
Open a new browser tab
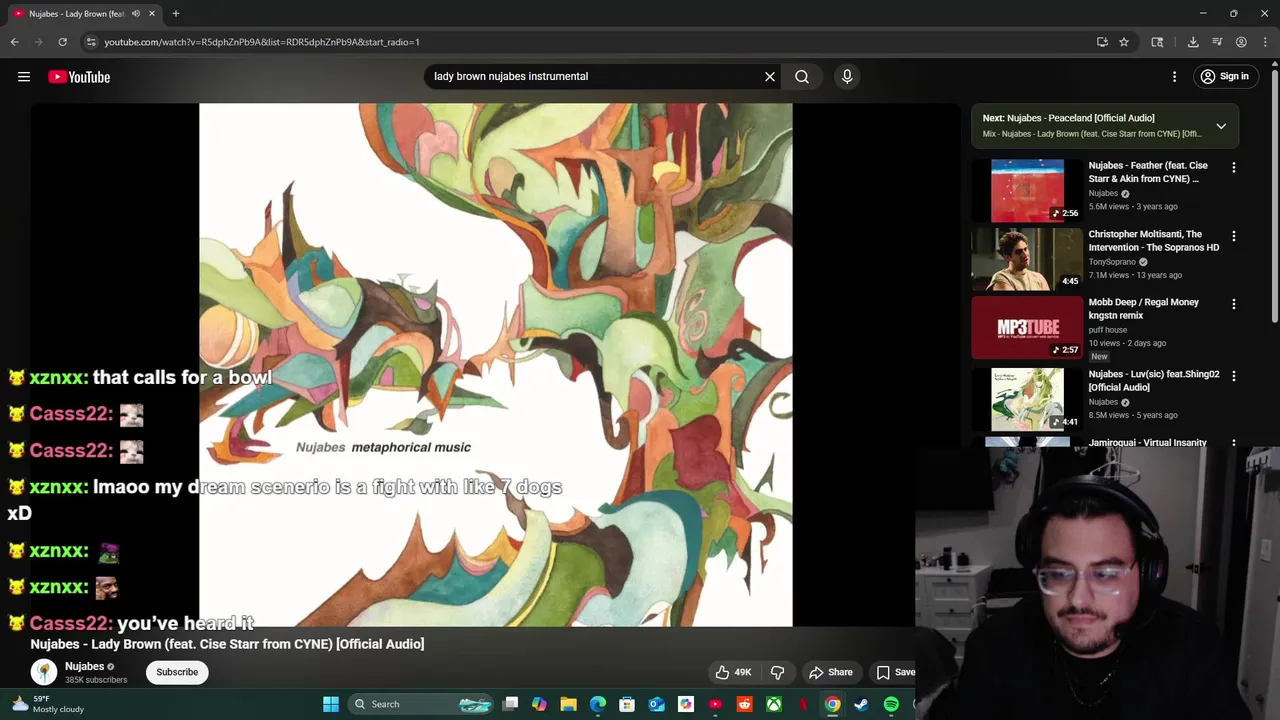[x=176, y=14]
